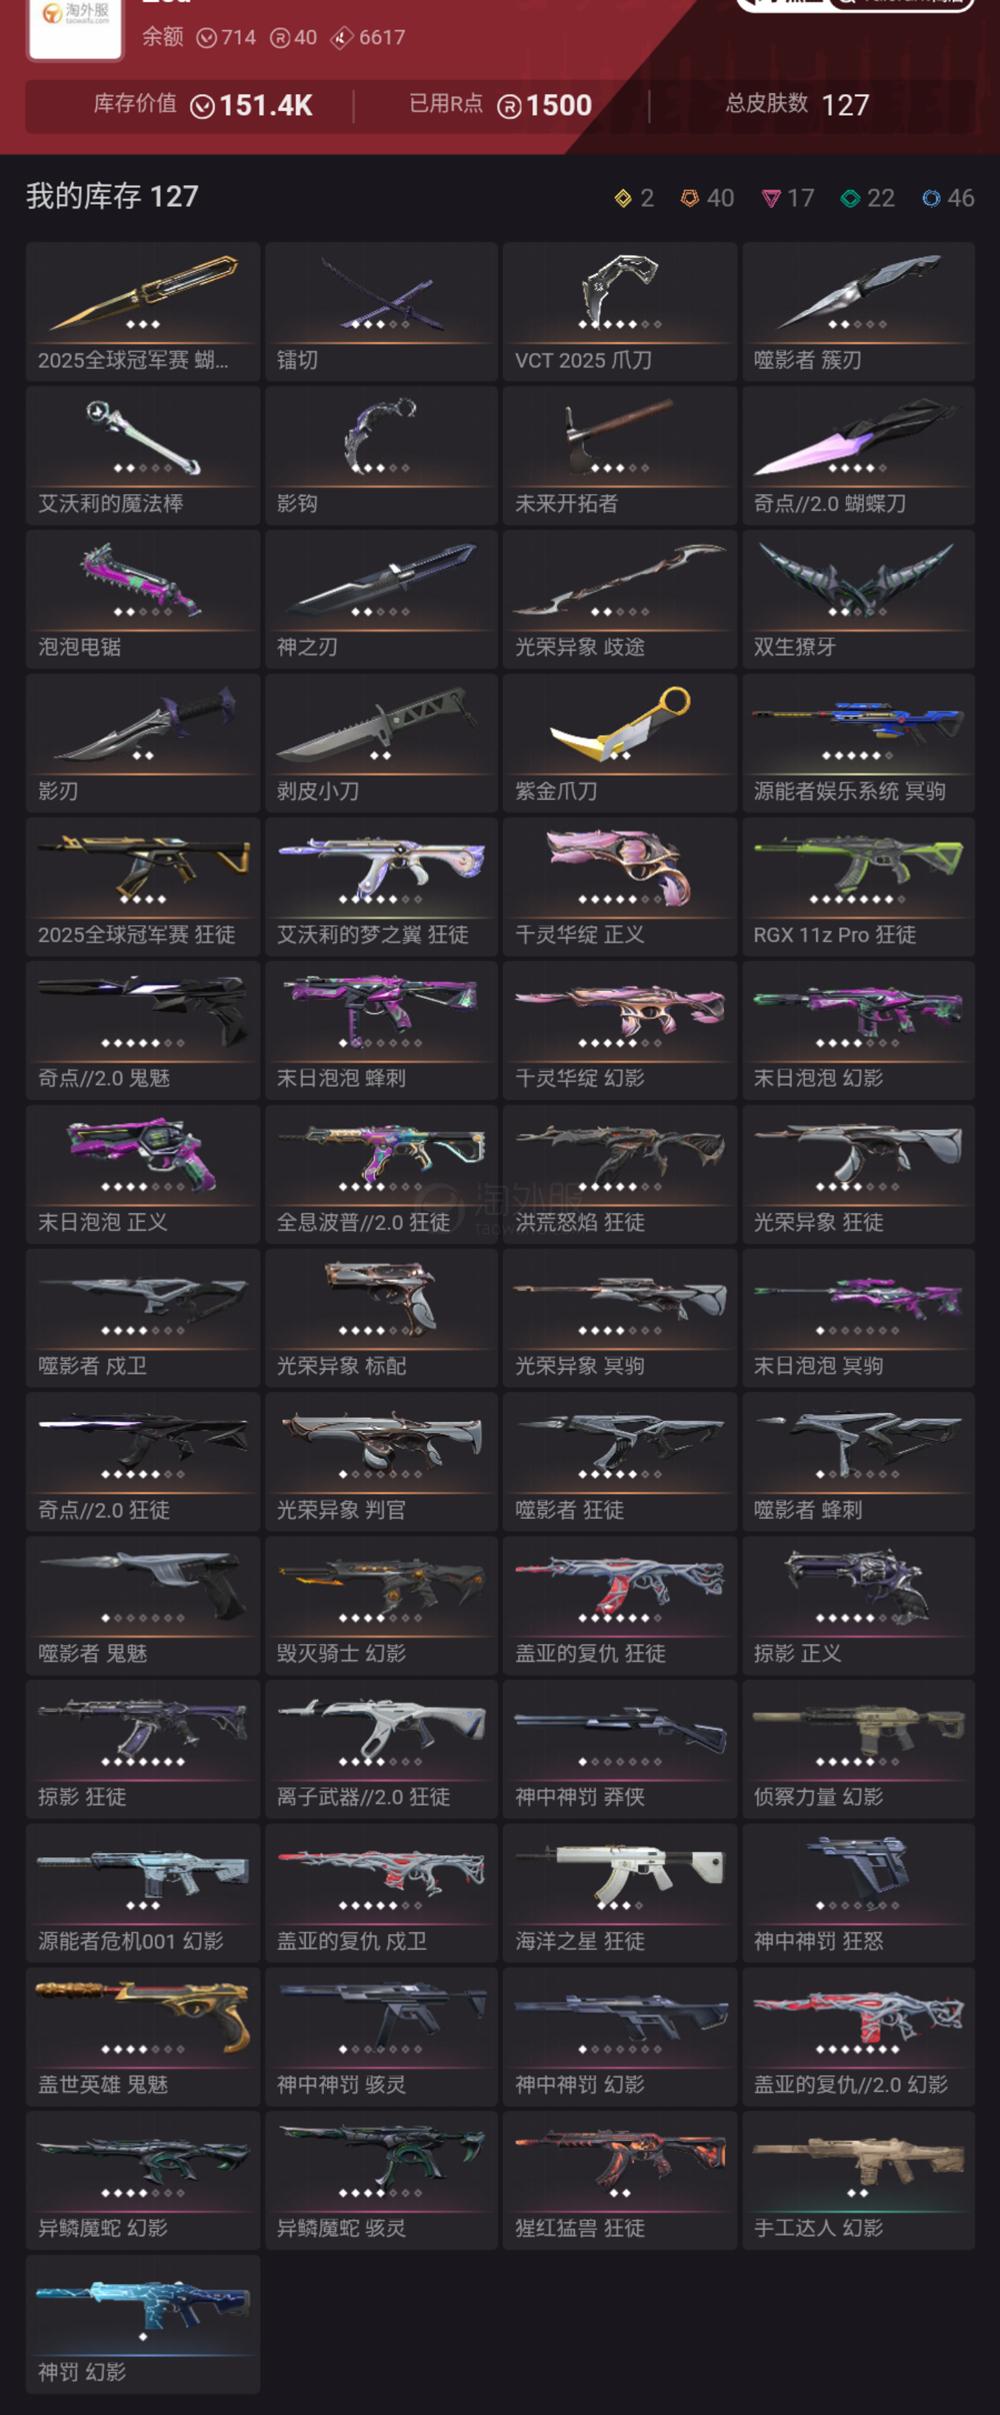Click the orange pentagon tier icon
This screenshot has width=1000, height=2415.
point(690,198)
